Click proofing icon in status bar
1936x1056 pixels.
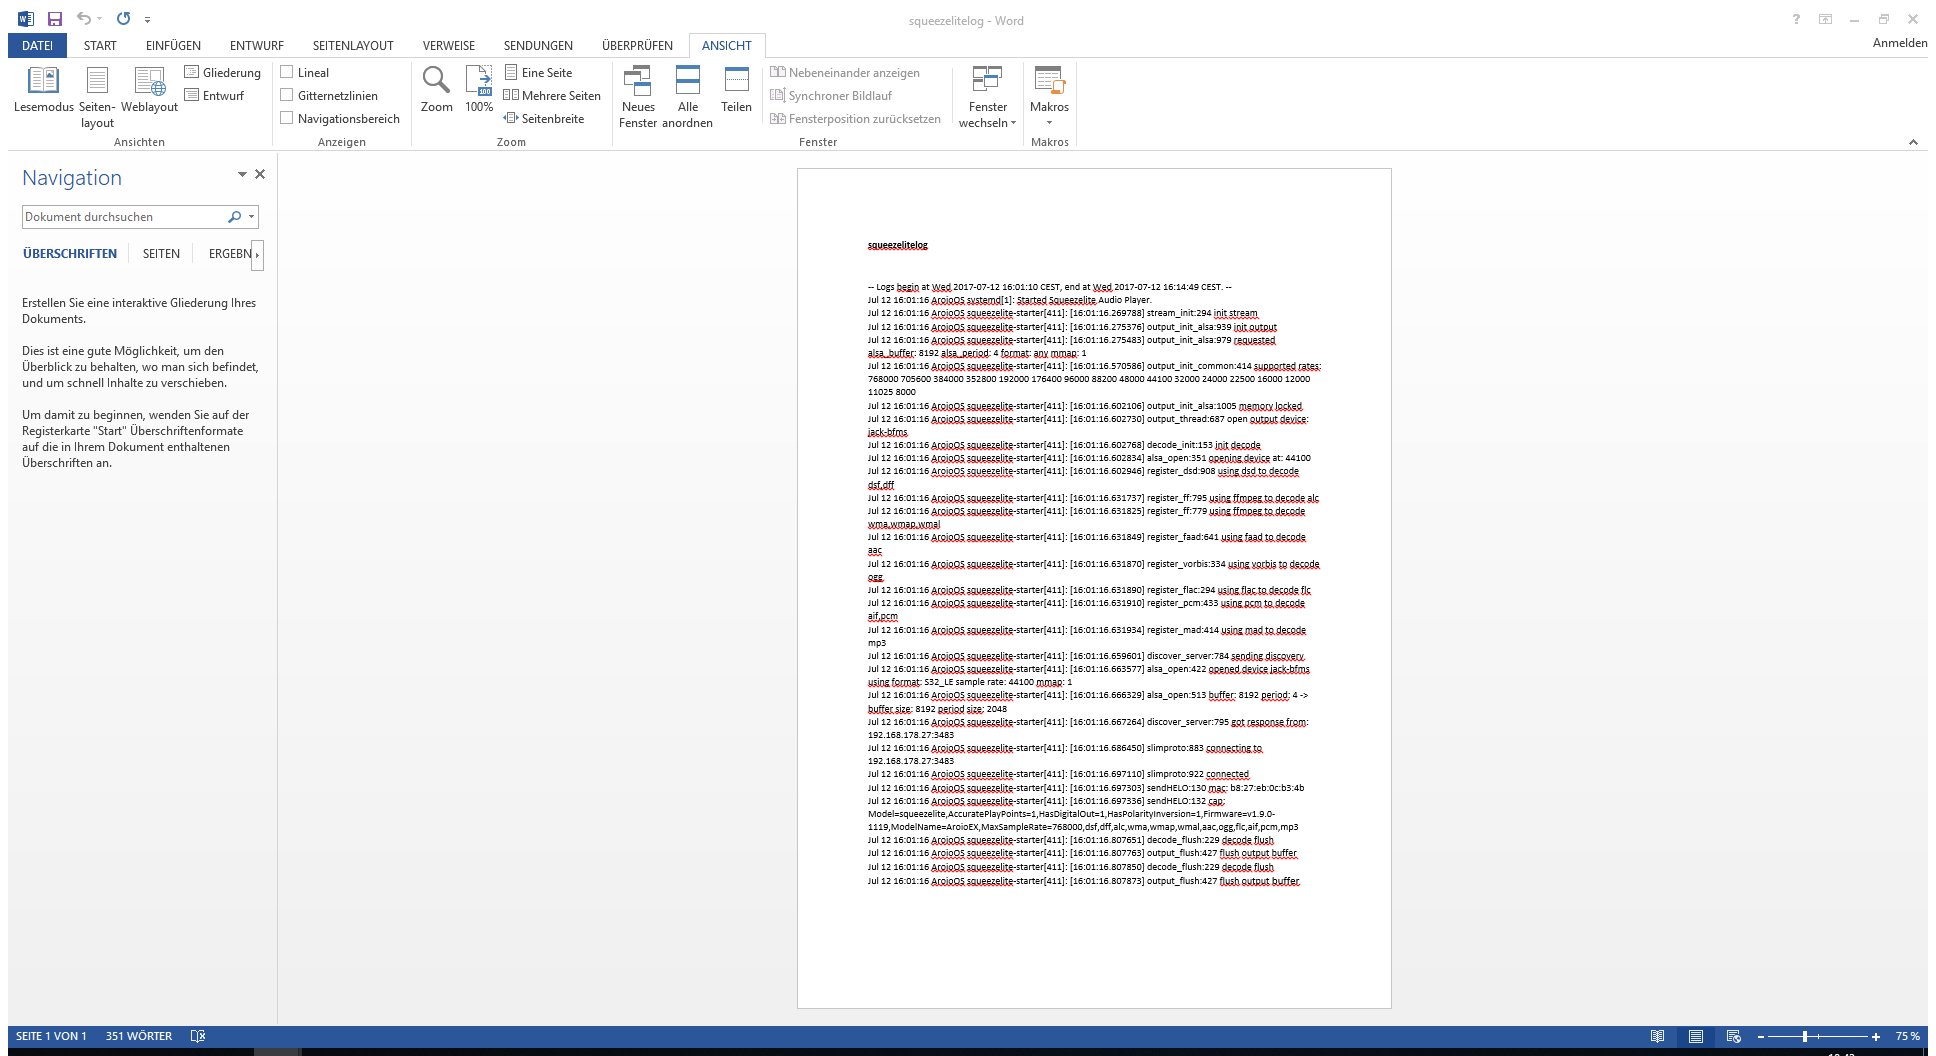[x=198, y=1036]
